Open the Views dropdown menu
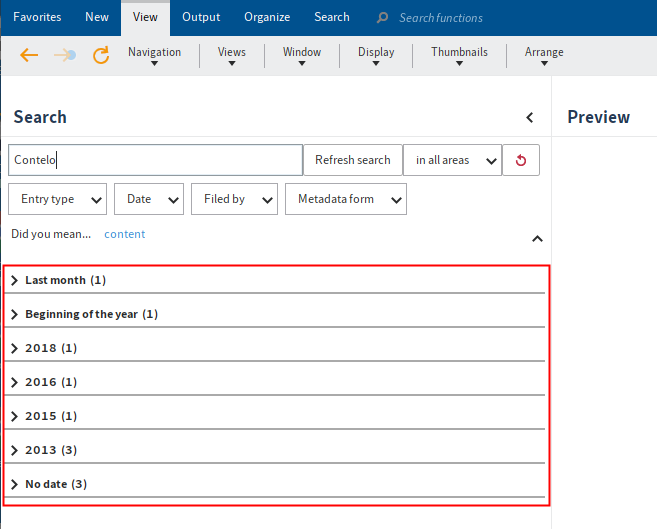Image resolution: width=657 pixels, height=529 pixels. (232, 56)
